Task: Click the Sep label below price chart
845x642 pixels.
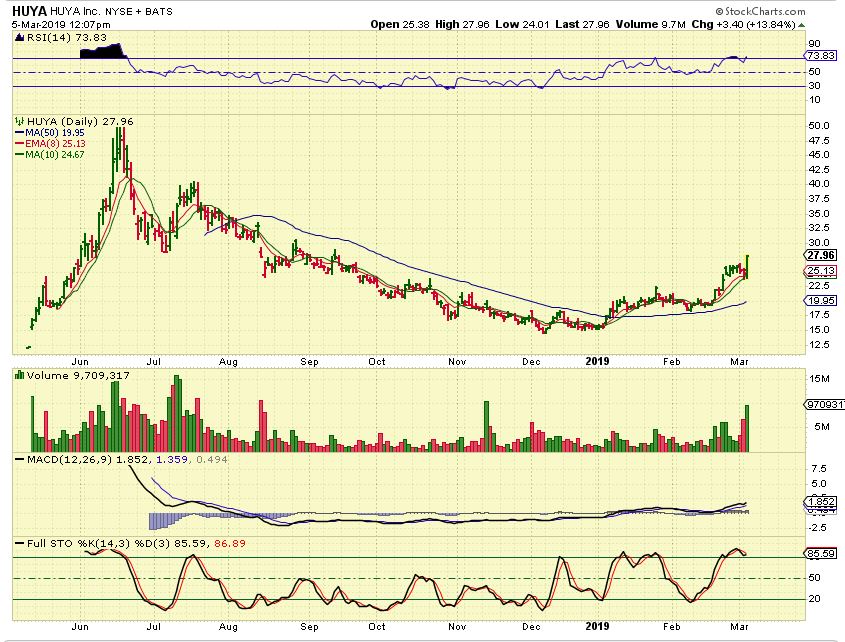Action: (309, 362)
